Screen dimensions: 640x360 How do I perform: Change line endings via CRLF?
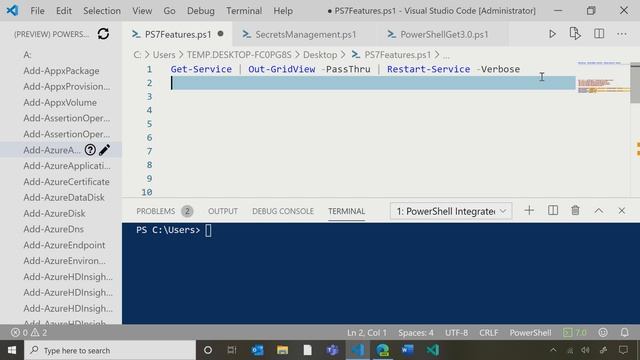pos(489,333)
